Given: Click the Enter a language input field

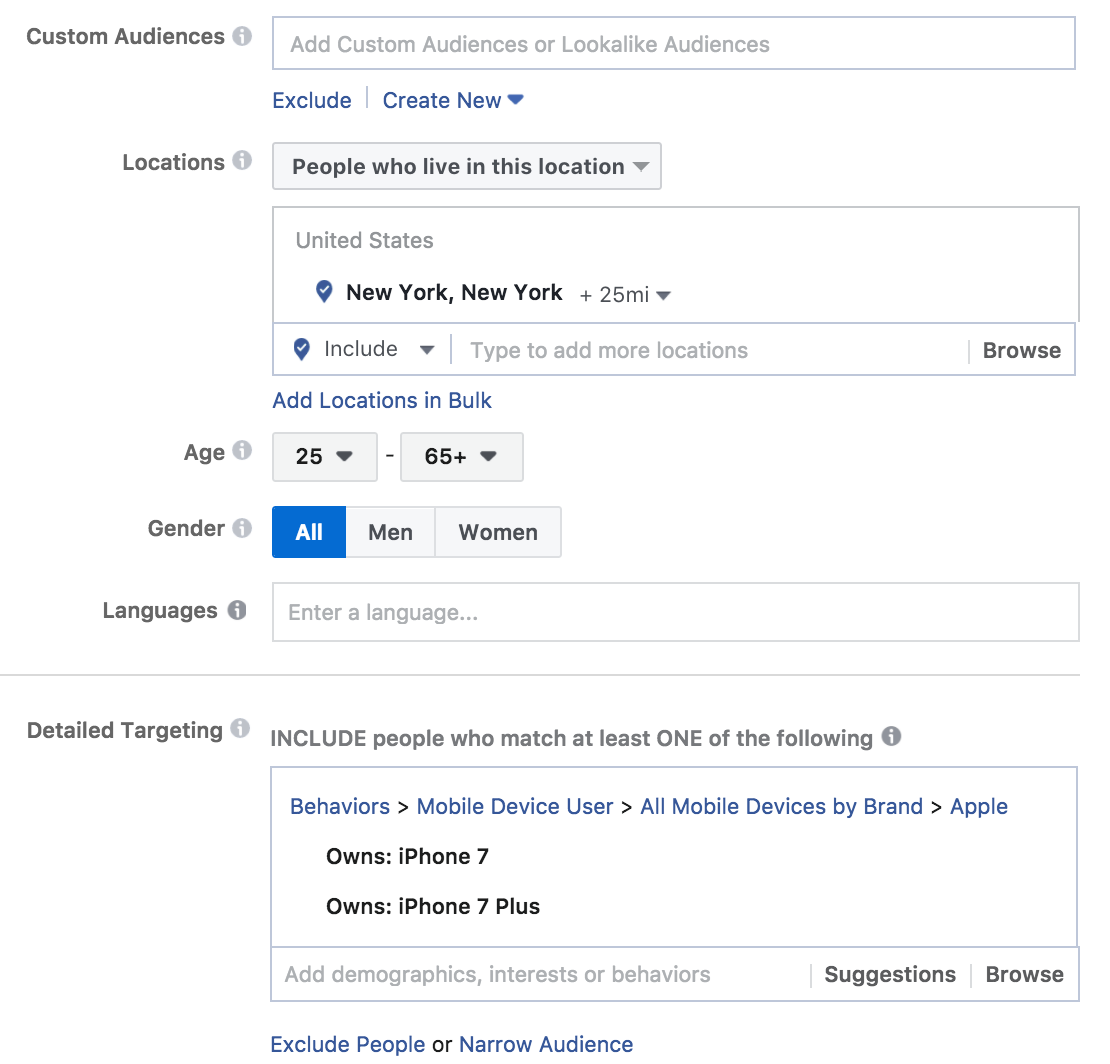Looking at the screenshot, I should [x=675, y=612].
